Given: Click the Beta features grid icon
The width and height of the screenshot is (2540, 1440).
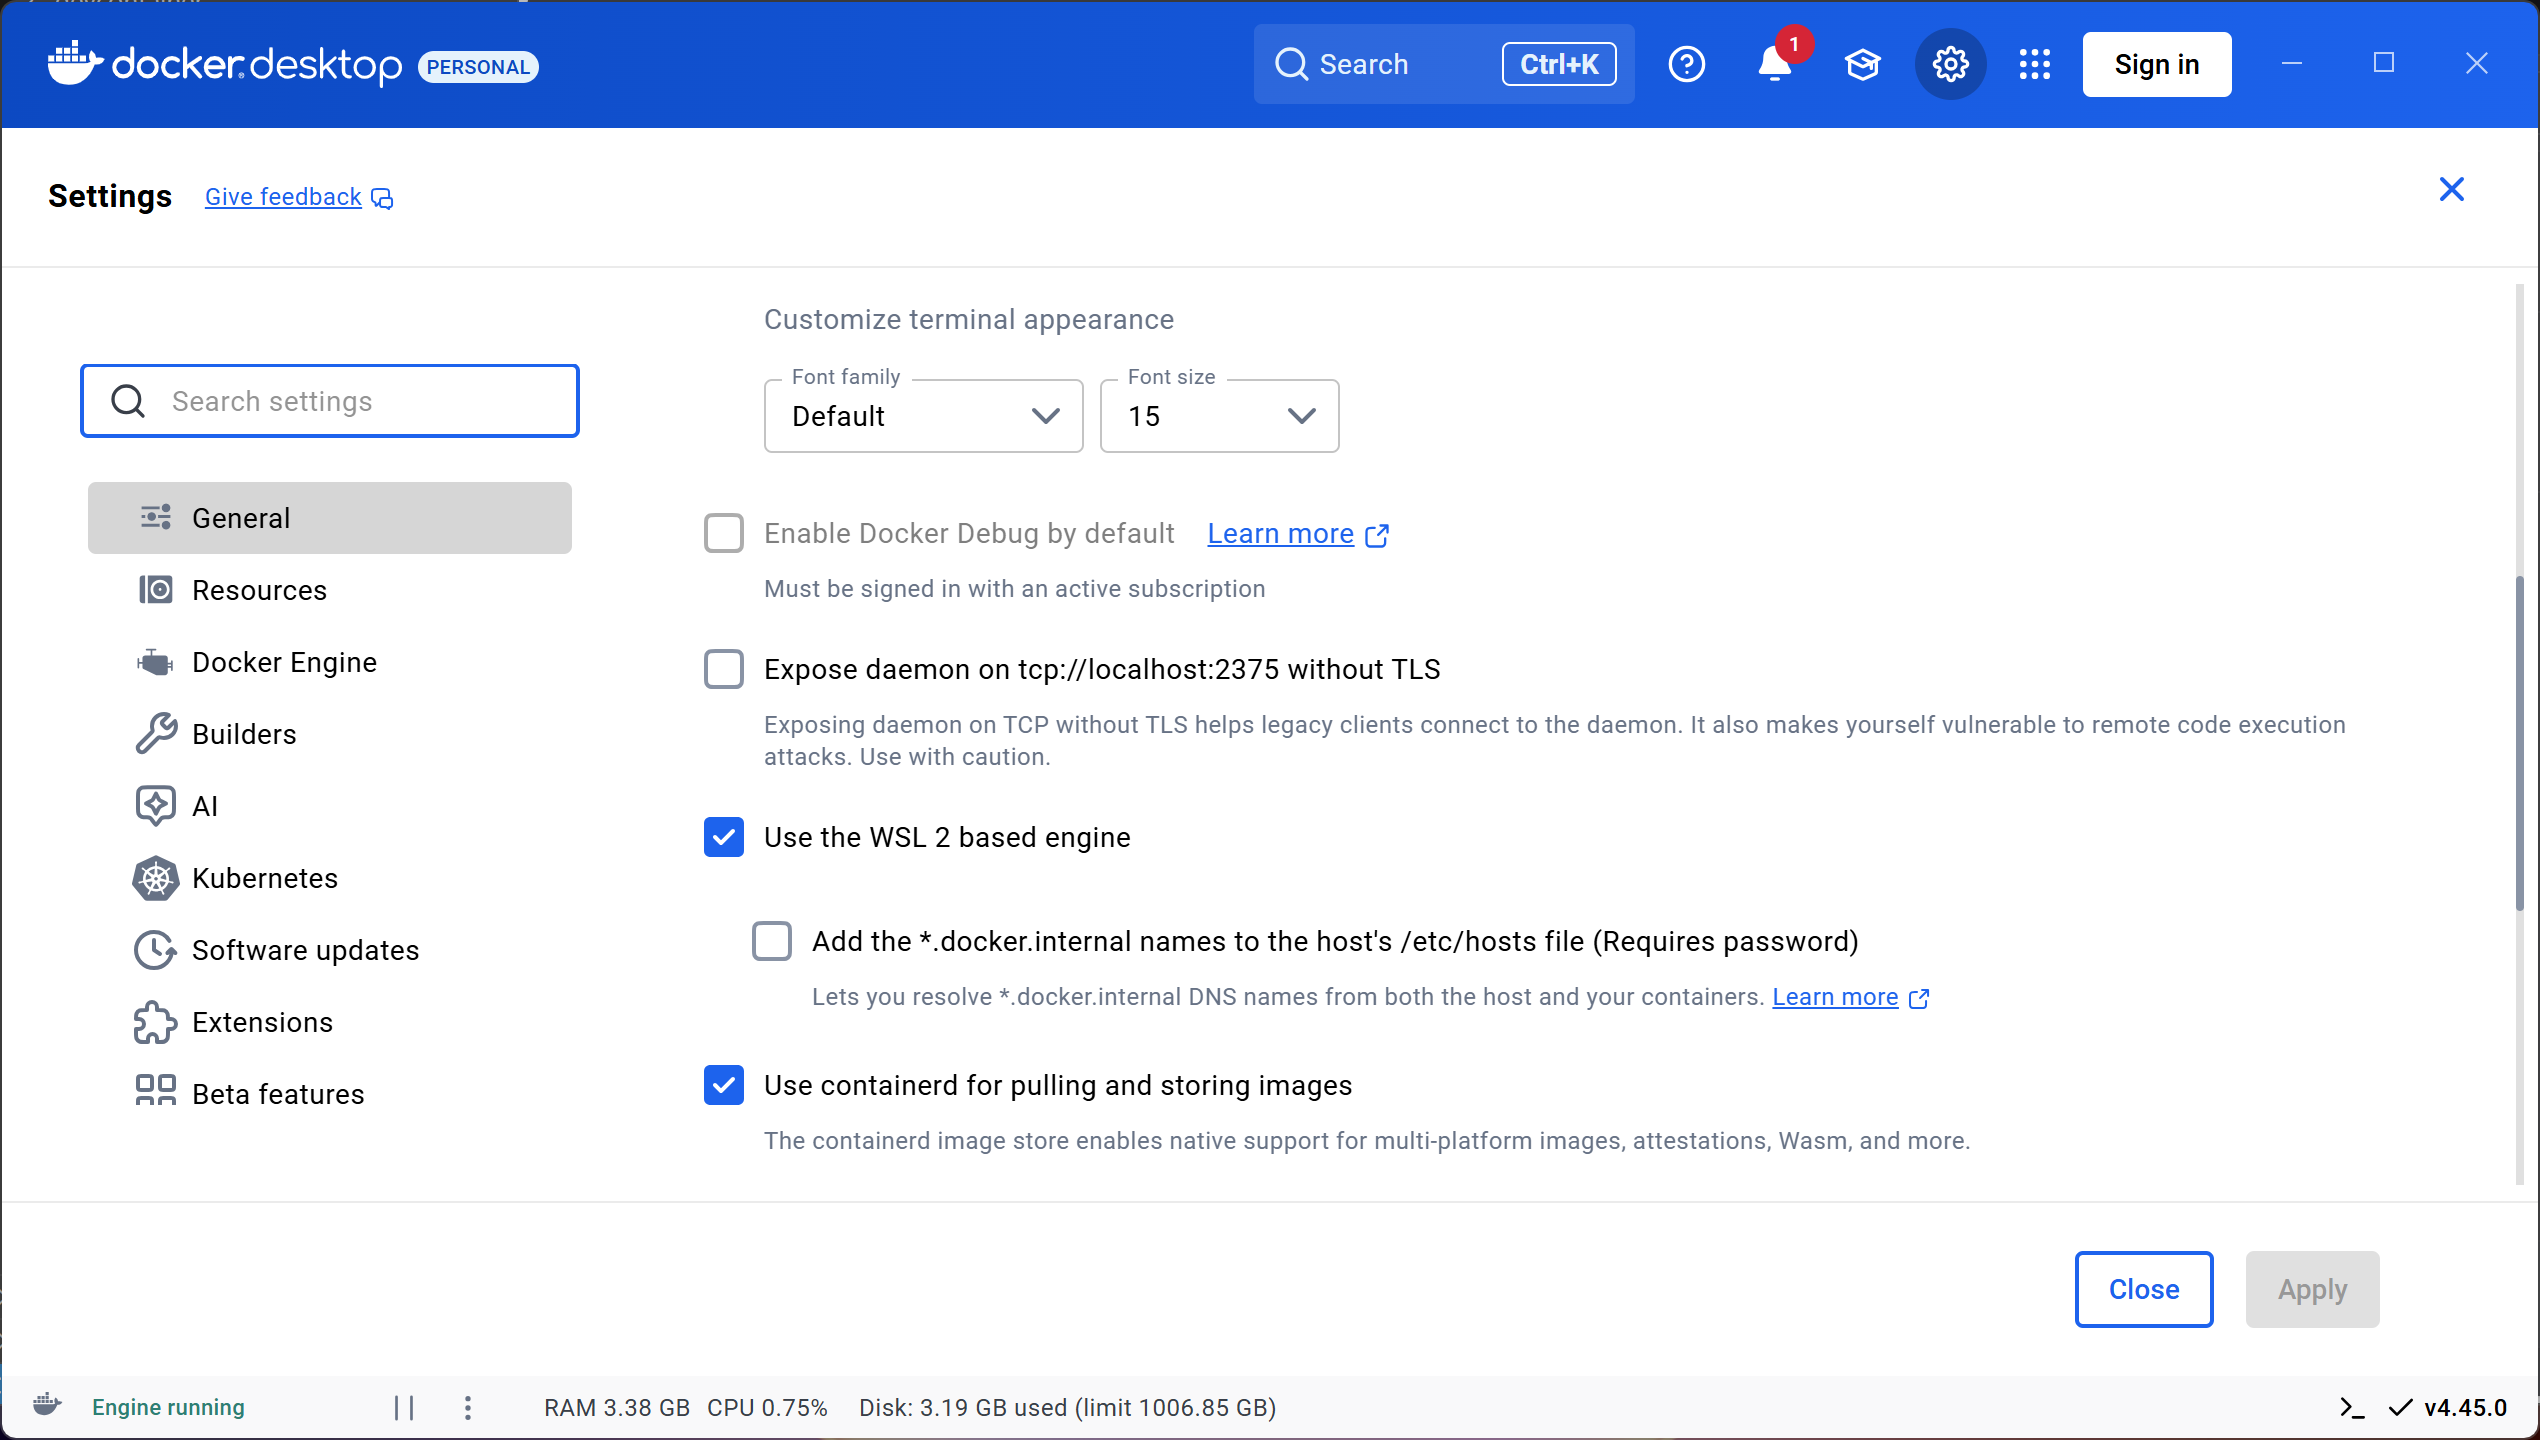Looking at the screenshot, I should pos(156,1090).
